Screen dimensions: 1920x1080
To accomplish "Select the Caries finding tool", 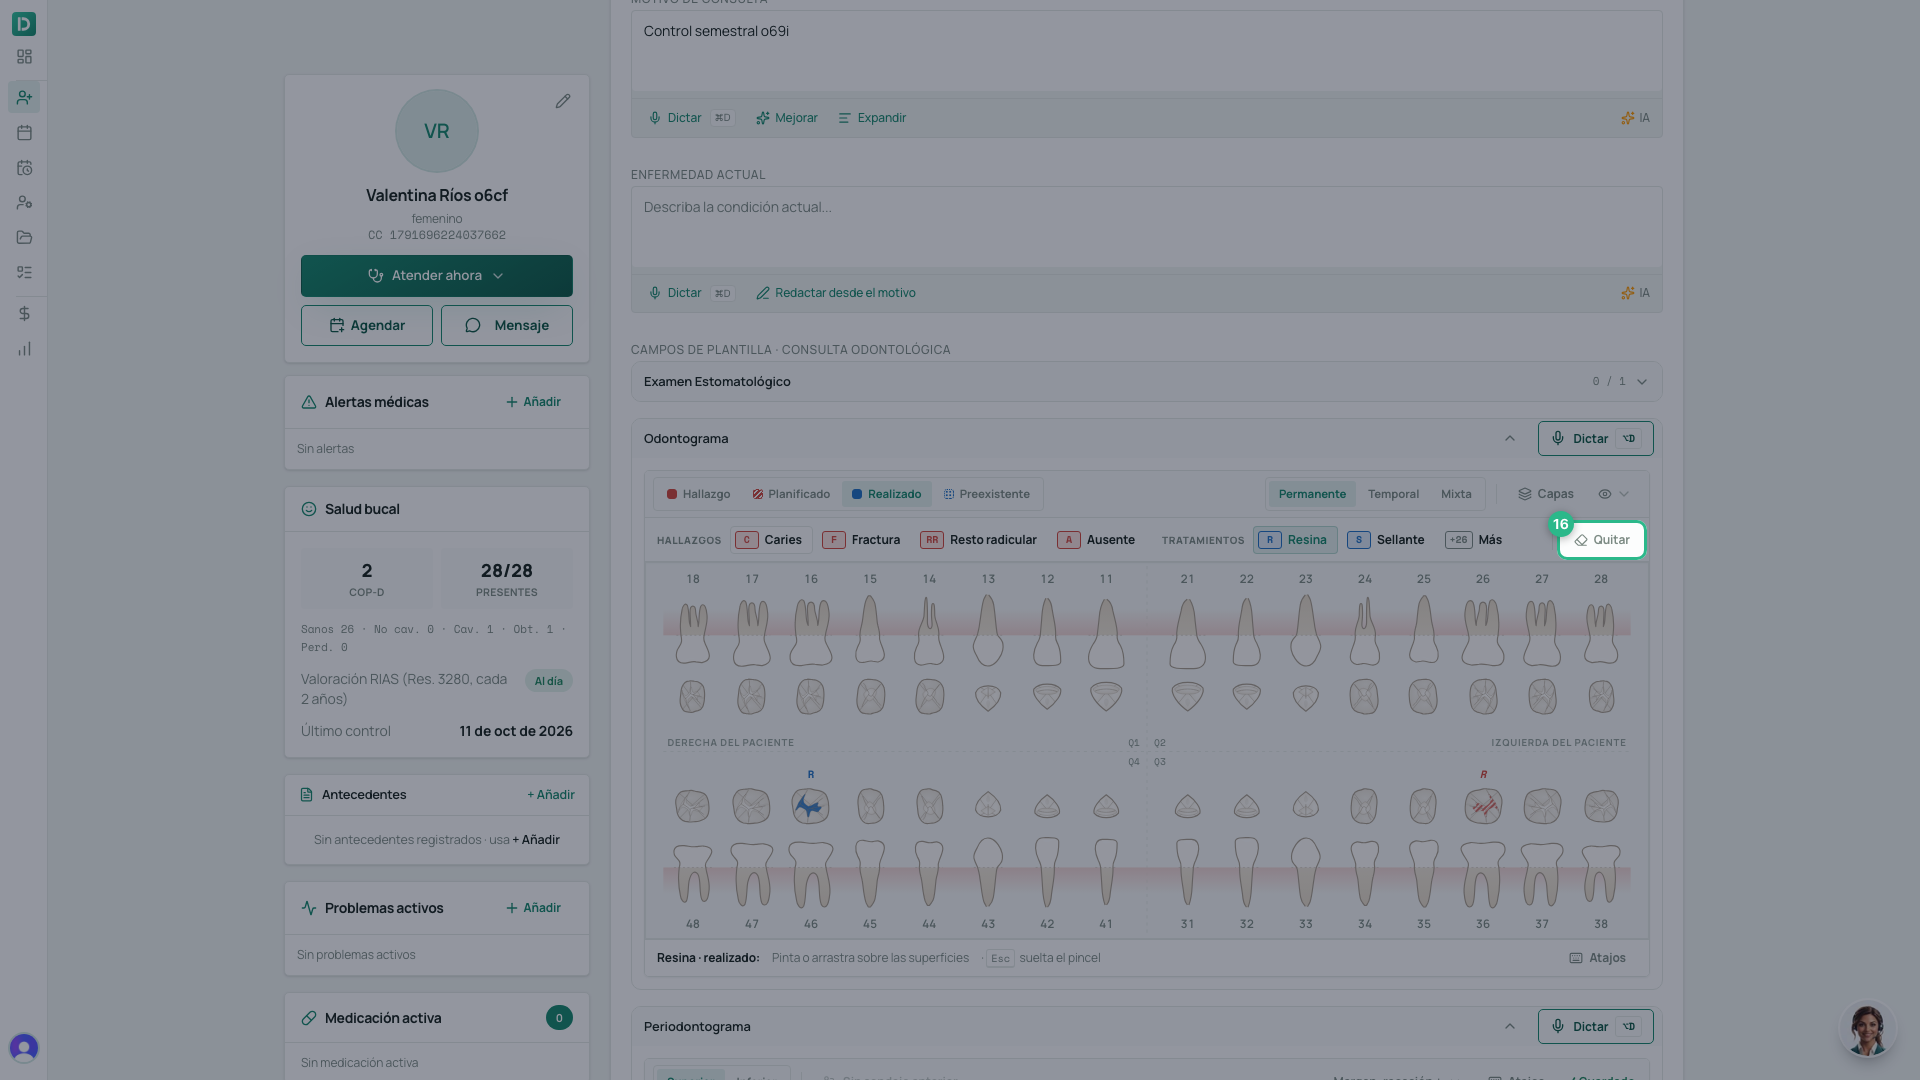I will (x=770, y=540).
